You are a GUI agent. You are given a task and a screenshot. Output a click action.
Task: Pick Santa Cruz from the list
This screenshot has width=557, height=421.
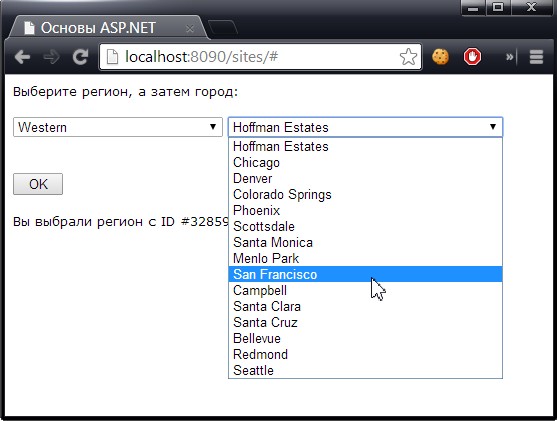365,322
